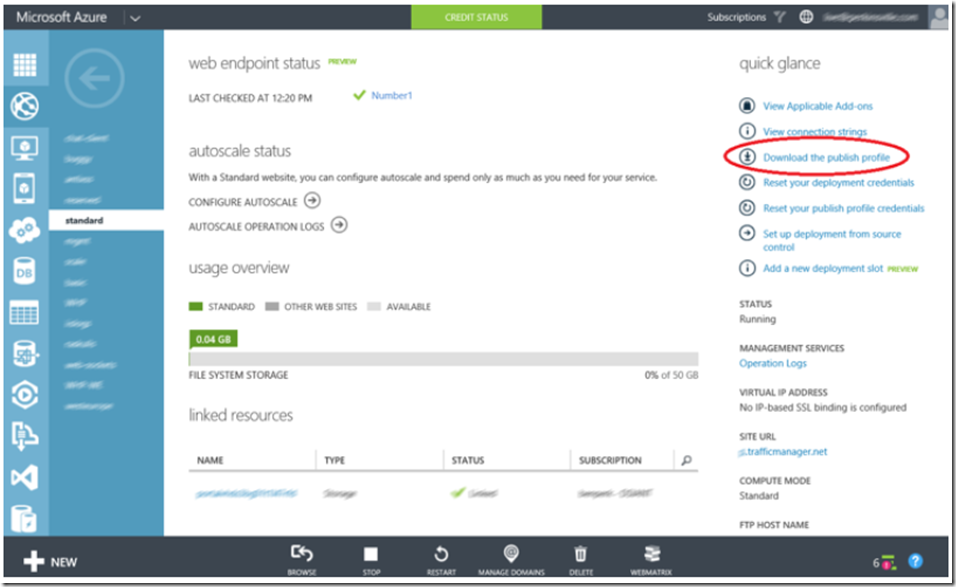This screenshot has width=956, height=587.
Task: Open the Subscriptions menu in header
Action: click(737, 17)
